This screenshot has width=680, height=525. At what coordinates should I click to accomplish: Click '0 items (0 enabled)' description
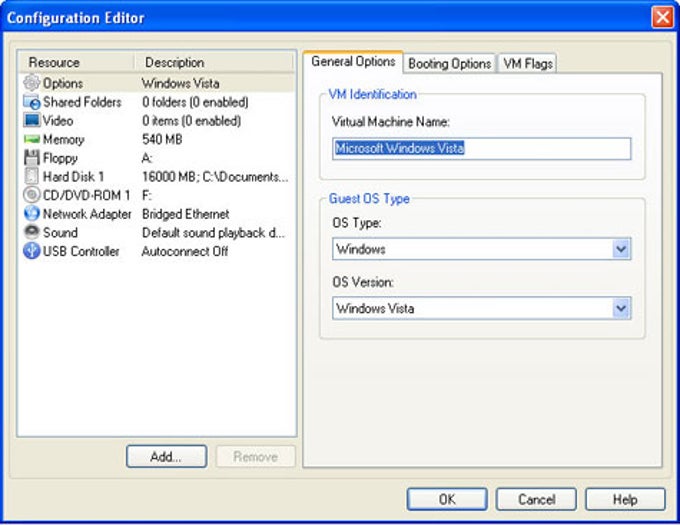pos(191,121)
